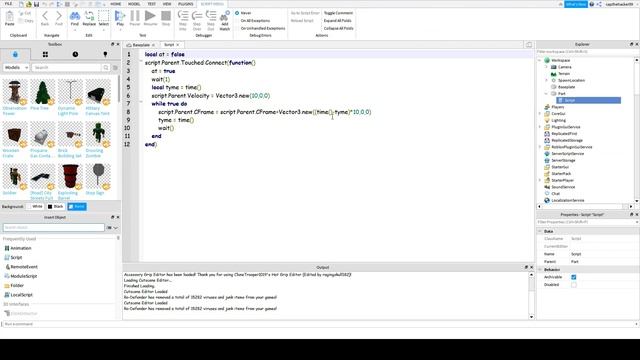640x360 pixels.
Task: Select the Script item in Explorer
Action: tap(589, 100)
